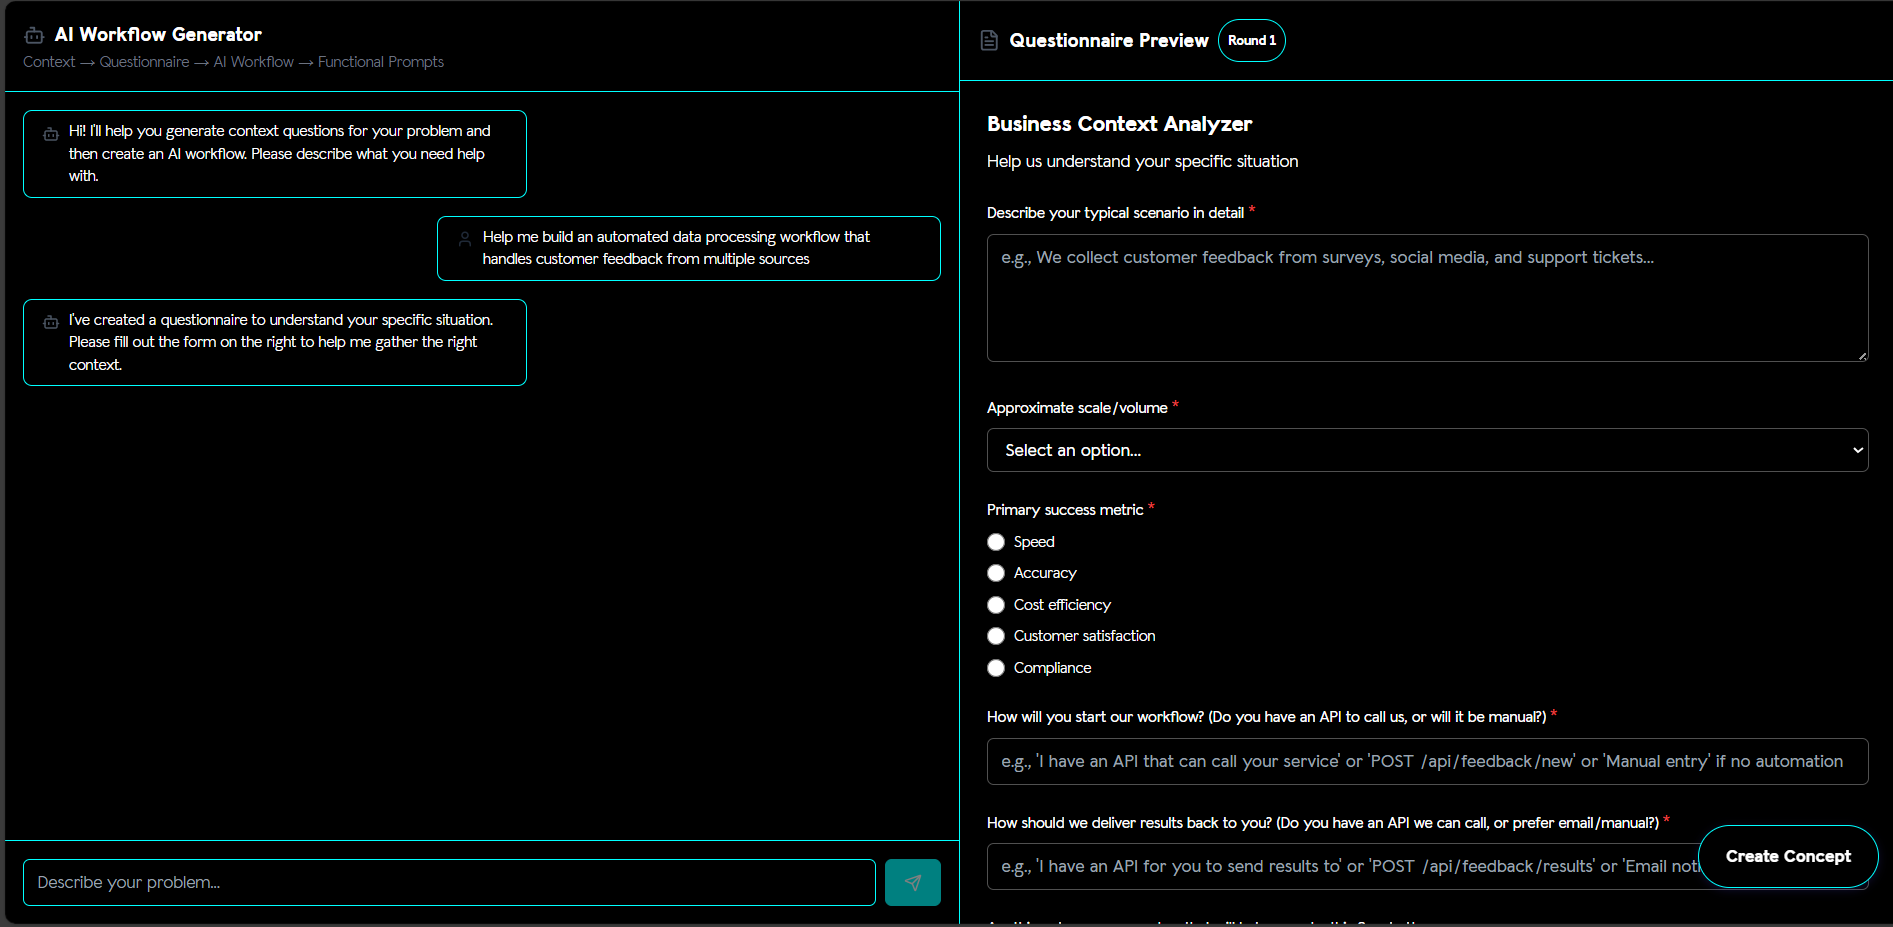Click Questionnaire in the breadcrumb
Viewport: 1893px width, 927px height.
(144, 62)
